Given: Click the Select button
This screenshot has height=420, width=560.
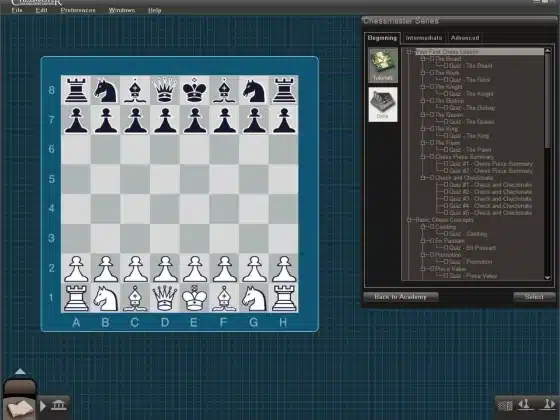Looking at the screenshot, I should [534, 297].
